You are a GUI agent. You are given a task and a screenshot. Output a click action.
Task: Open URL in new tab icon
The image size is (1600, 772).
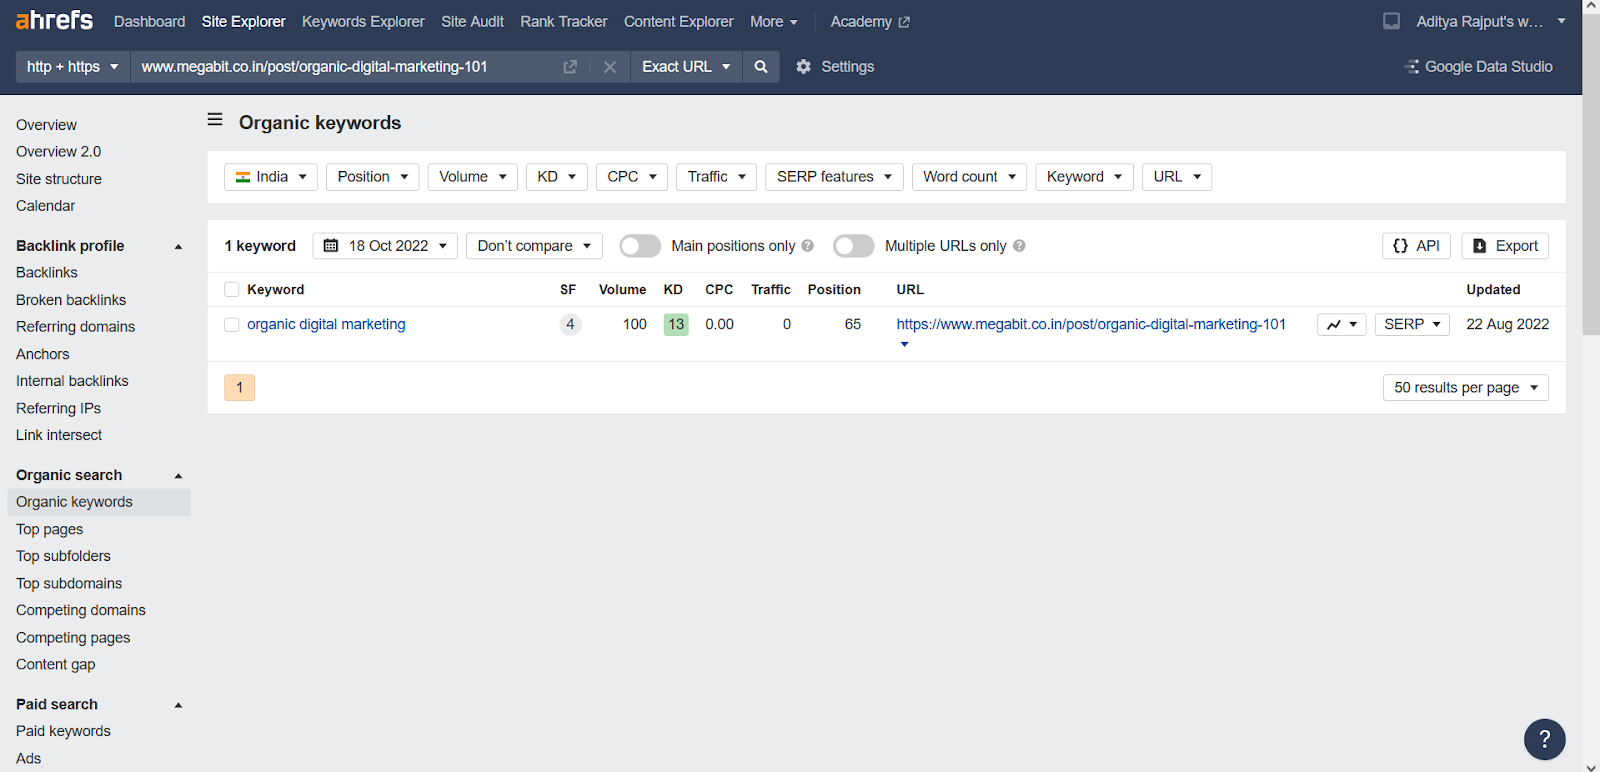(x=570, y=67)
